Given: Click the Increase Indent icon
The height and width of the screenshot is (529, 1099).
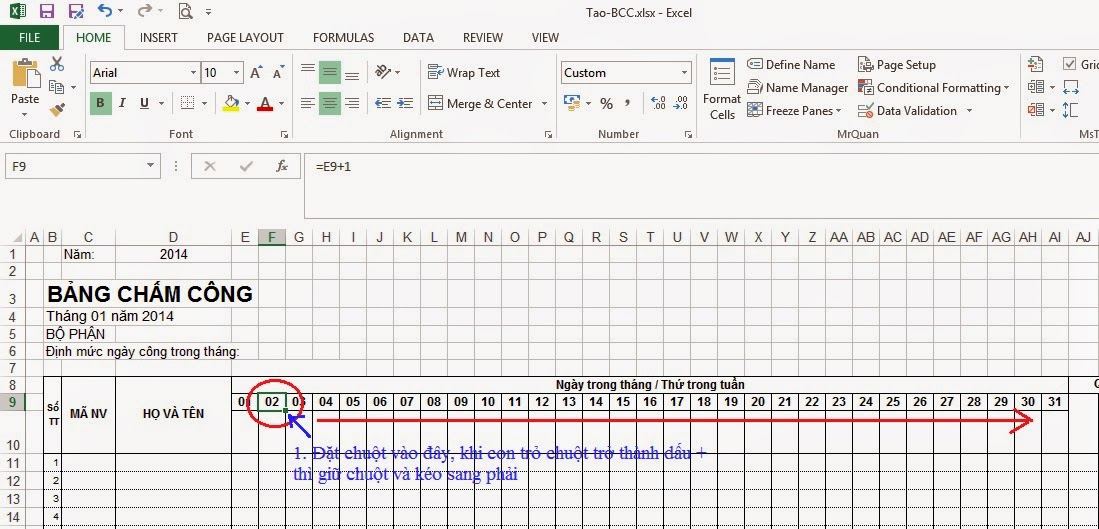Looking at the screenshot, I should (x=405, y=103).
